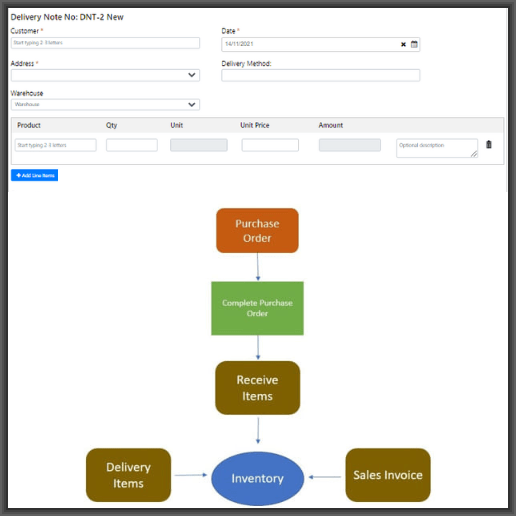Click the Delivery Method label
Viewport: 516px width, 516px height.
click(x=246, y=64)
